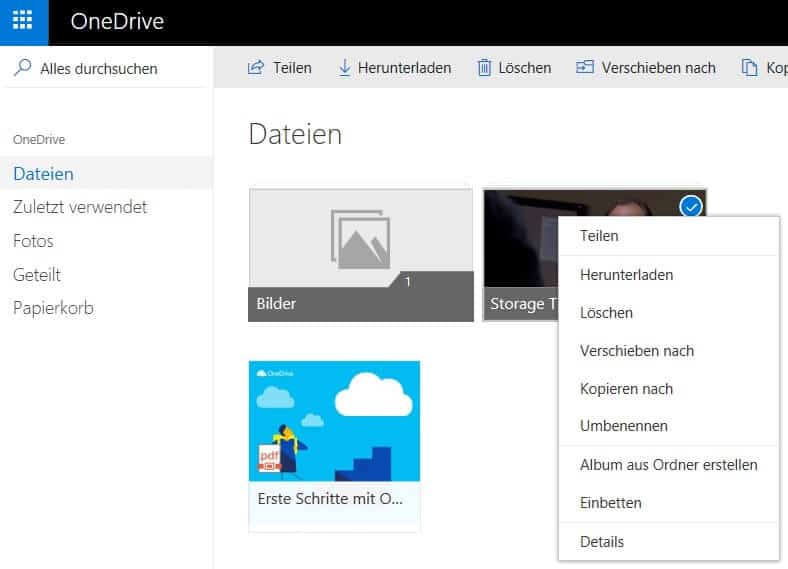Image resolution: width=788 pixels, height=569 pixels.
Task: Choose Löschen in the context menu
Action: pos(669,313)
